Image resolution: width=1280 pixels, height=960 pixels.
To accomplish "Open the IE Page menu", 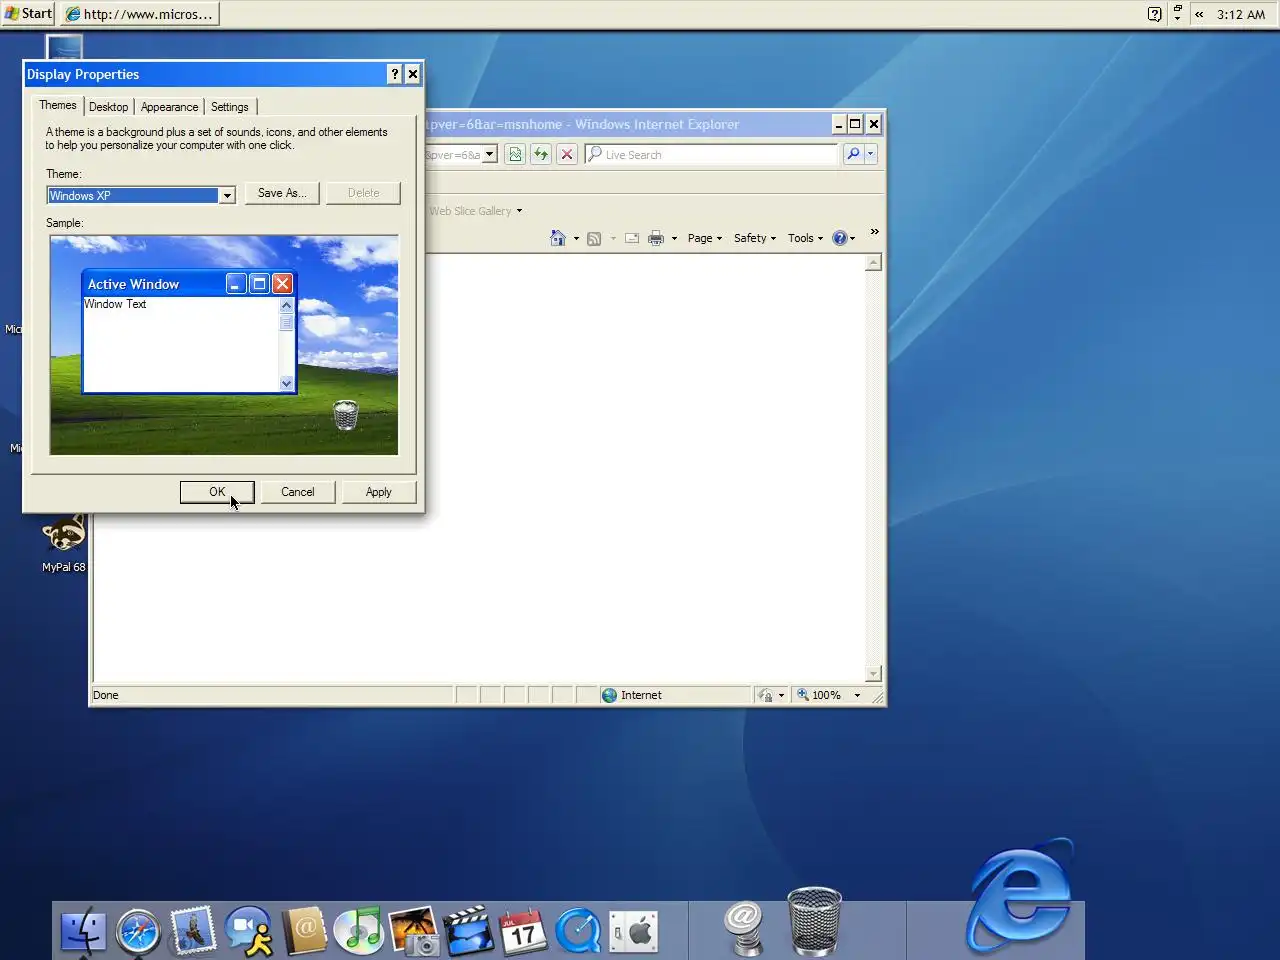I will [705, 238].
